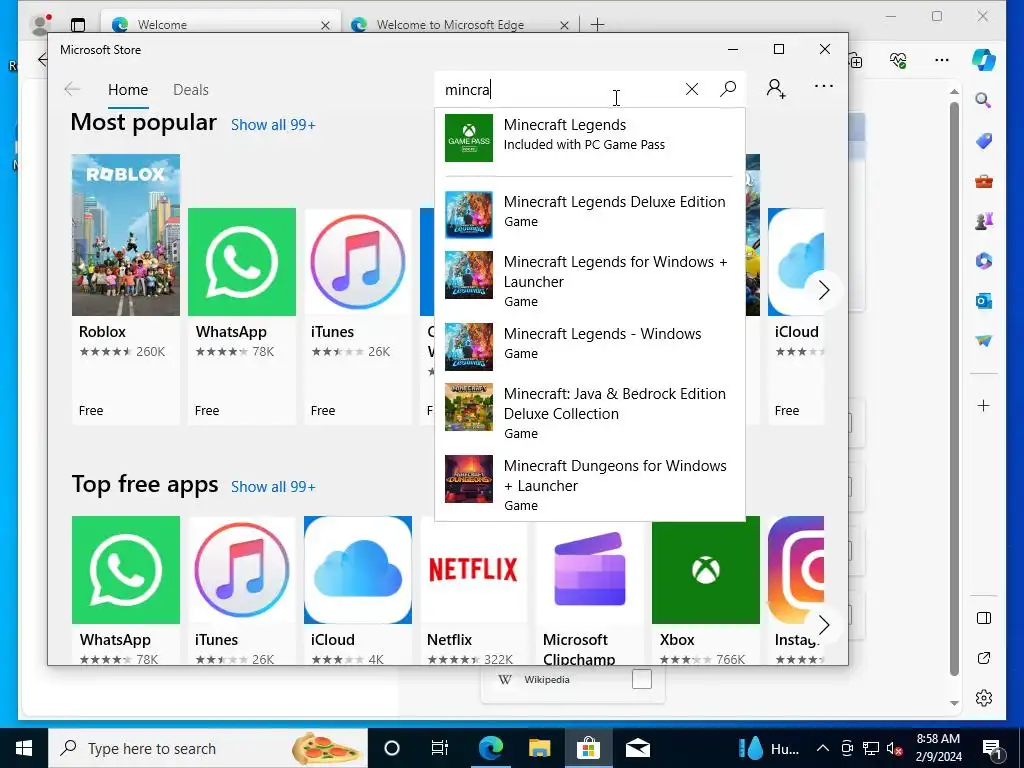Open the Windows Start button
The height and width of the screenshot is (768, 1024).
[x=24, y=748]
